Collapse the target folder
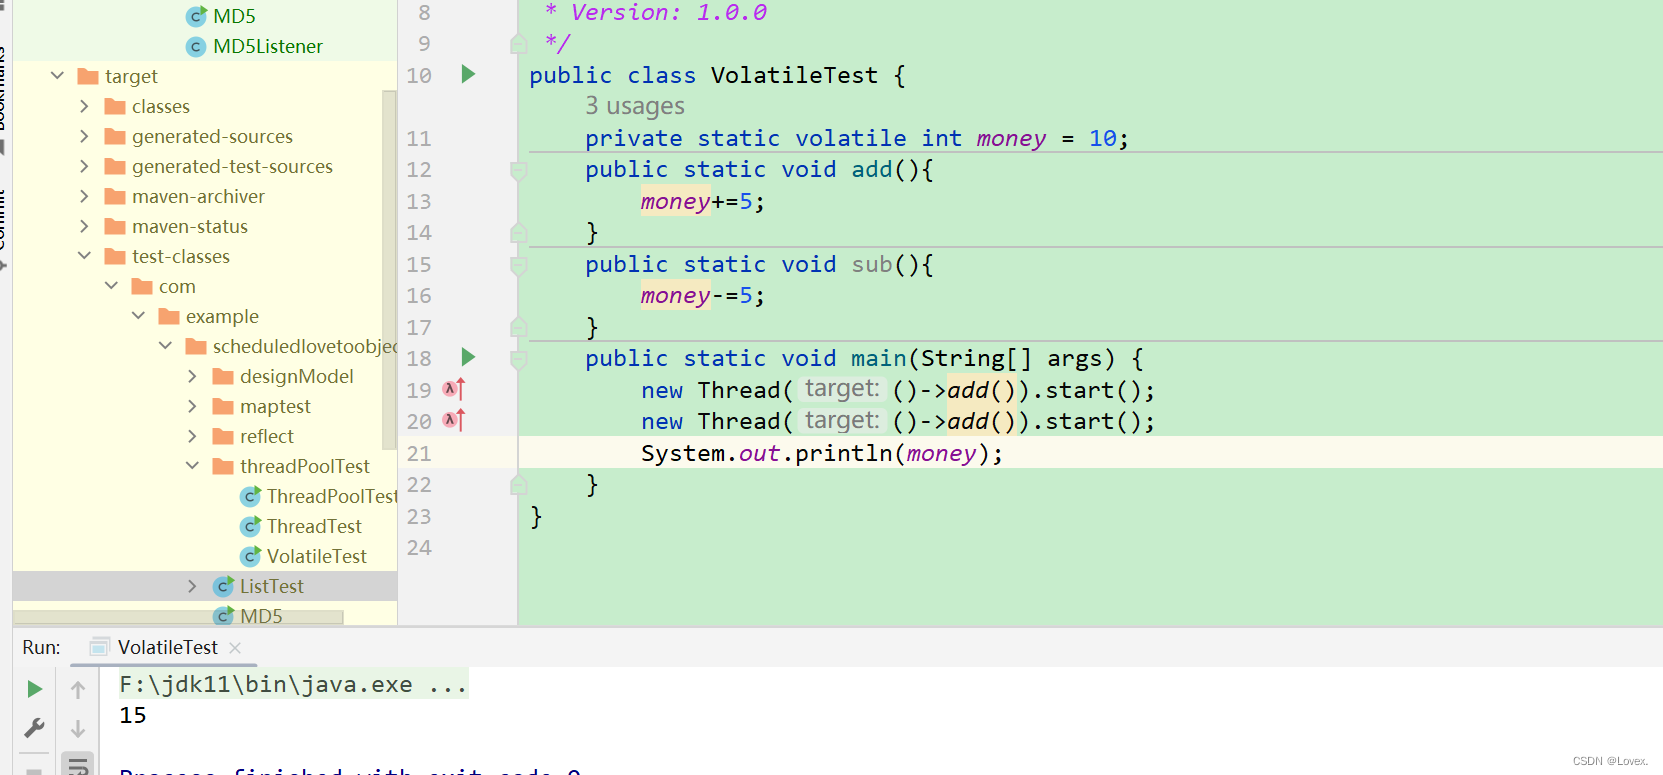1663x775 pixels. tap(57, 76)
